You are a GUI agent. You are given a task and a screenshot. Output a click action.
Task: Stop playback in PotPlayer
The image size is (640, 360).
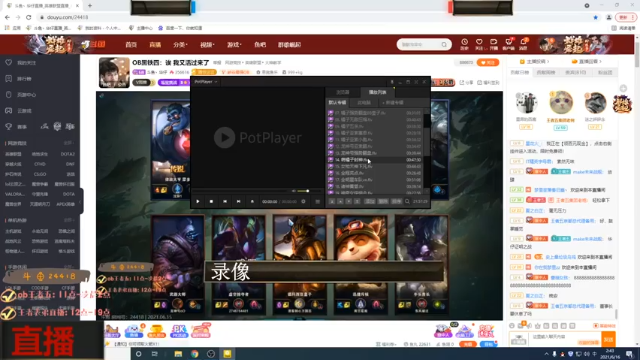(211, 201)
